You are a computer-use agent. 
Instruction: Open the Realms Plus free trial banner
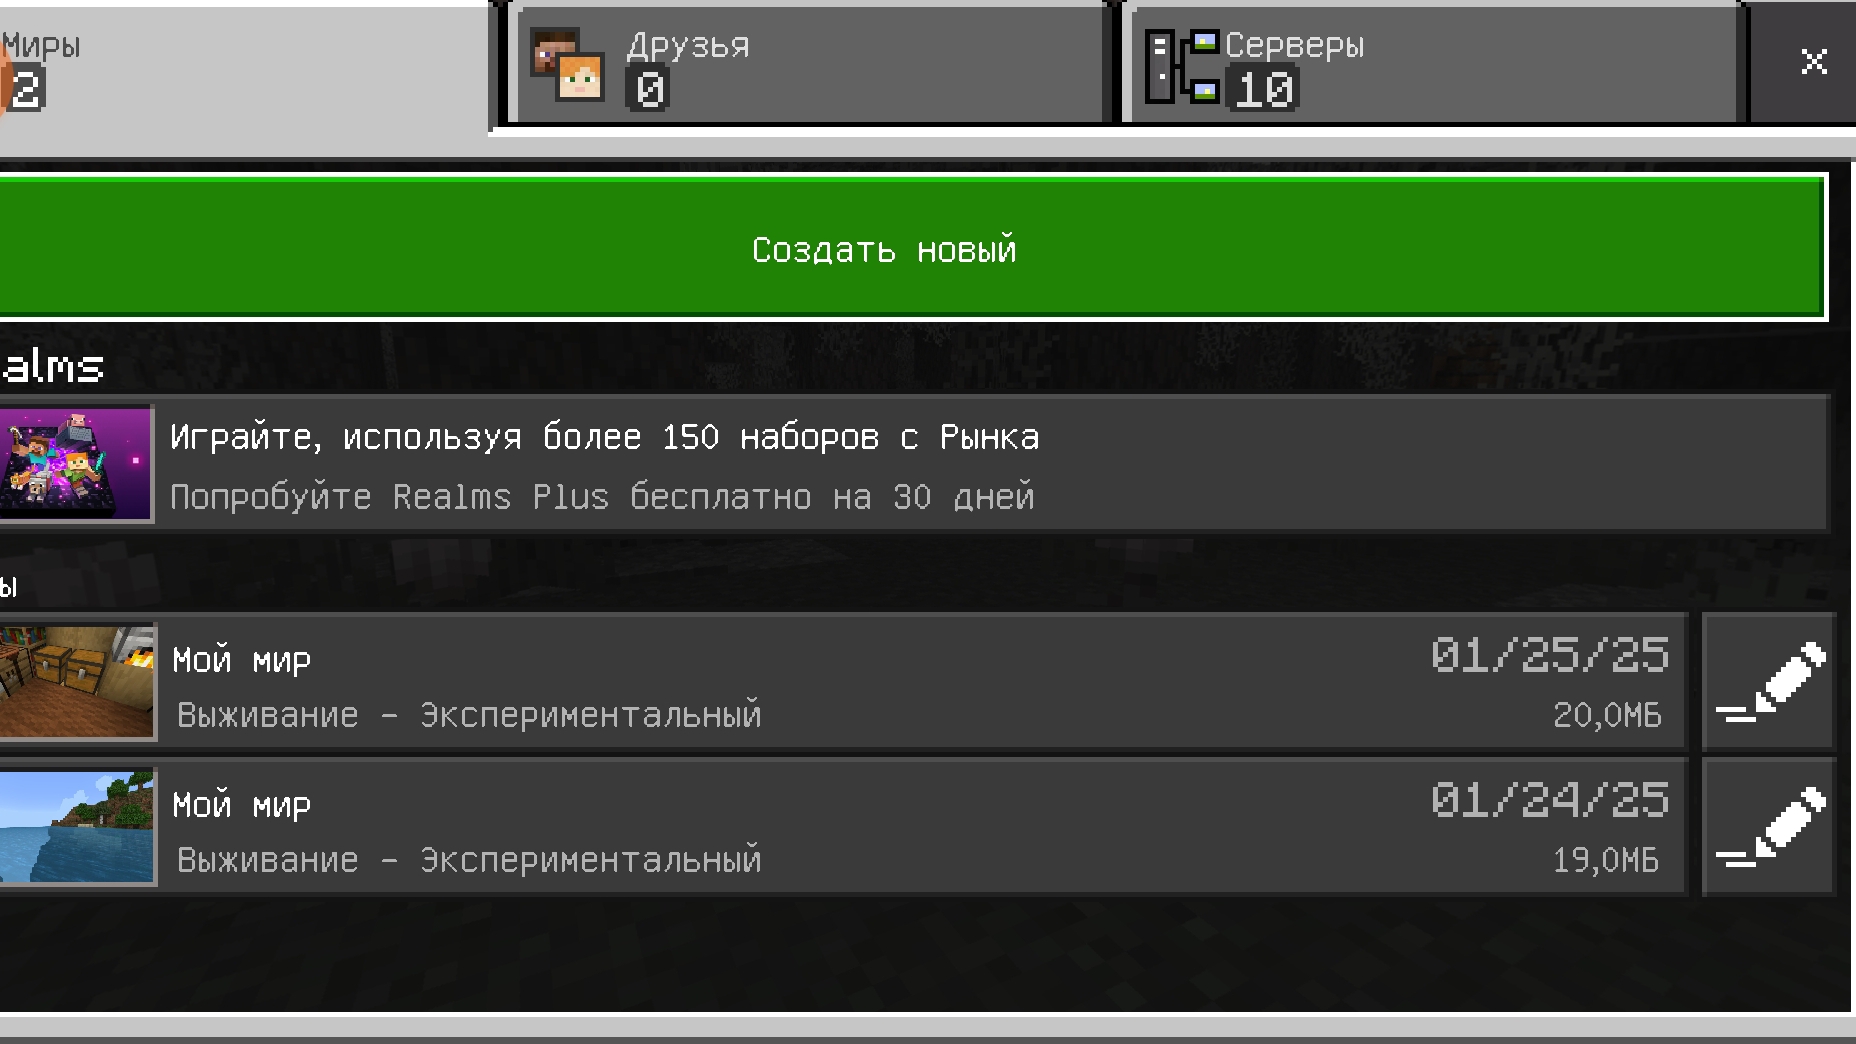click(914, 463)
